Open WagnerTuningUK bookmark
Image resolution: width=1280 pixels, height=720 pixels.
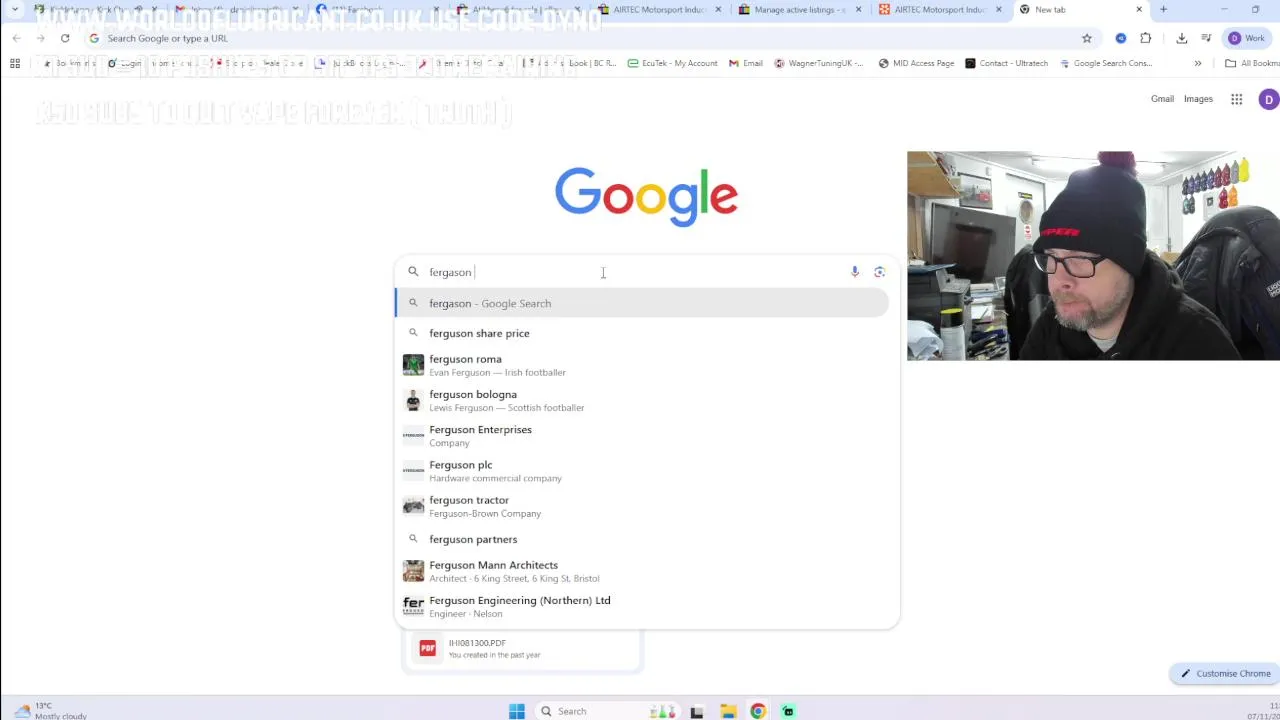[819, 63]
